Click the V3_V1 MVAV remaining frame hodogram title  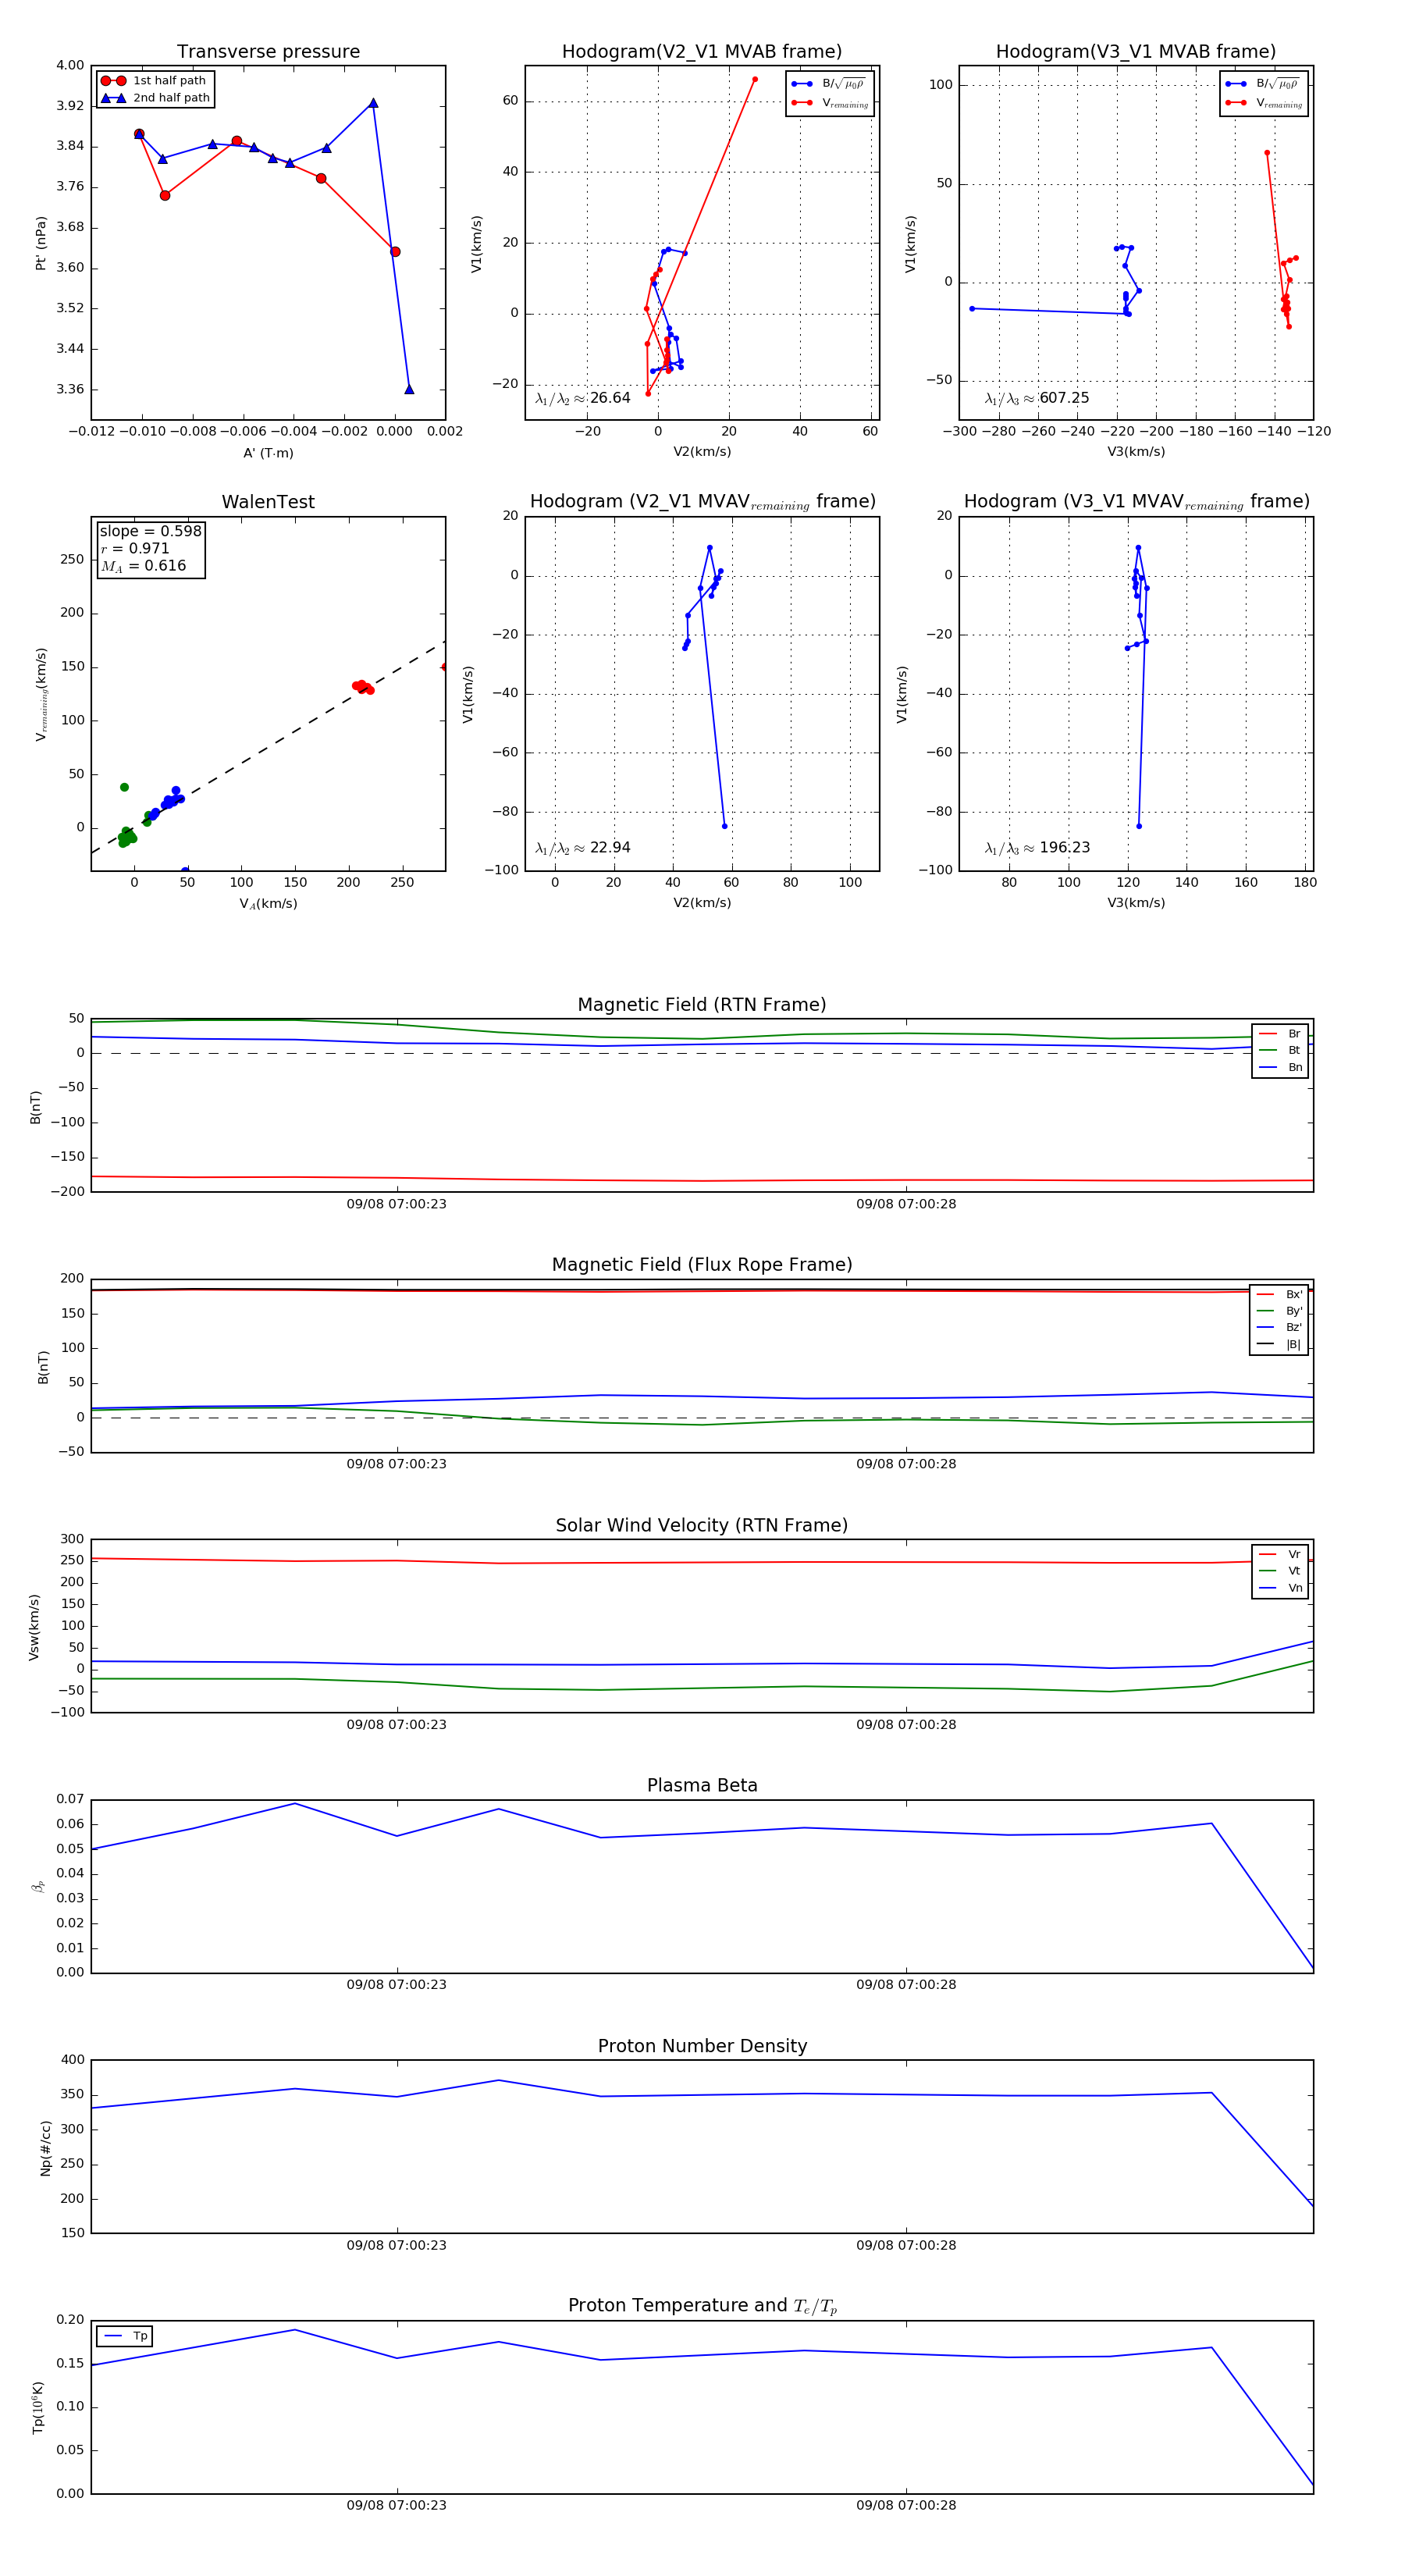click(x=1136, y=502)
